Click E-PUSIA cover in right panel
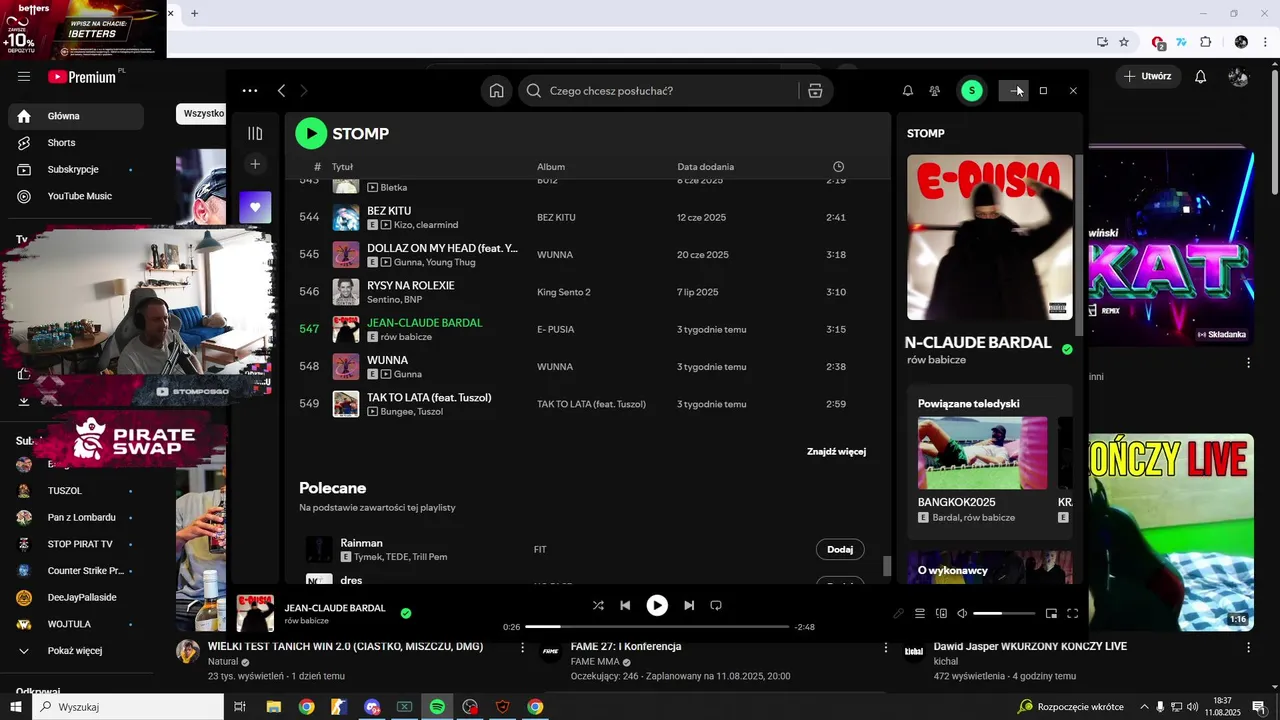1280x720 pixels. tap(990, 237)
